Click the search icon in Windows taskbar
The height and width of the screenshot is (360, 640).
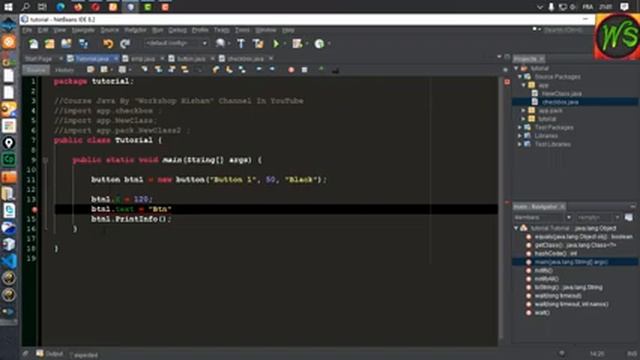pyautogui.click(x=25, y=7)
